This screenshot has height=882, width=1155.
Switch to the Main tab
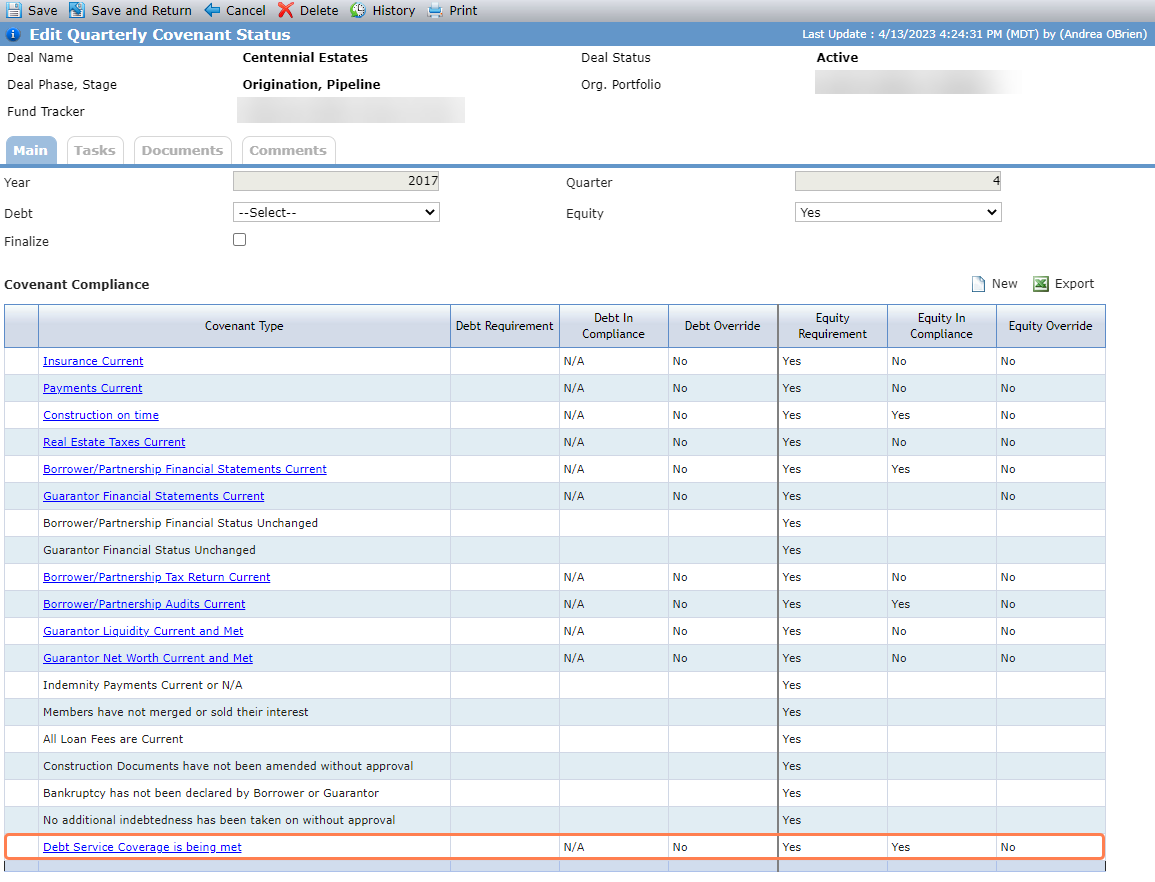pos(31,150)
